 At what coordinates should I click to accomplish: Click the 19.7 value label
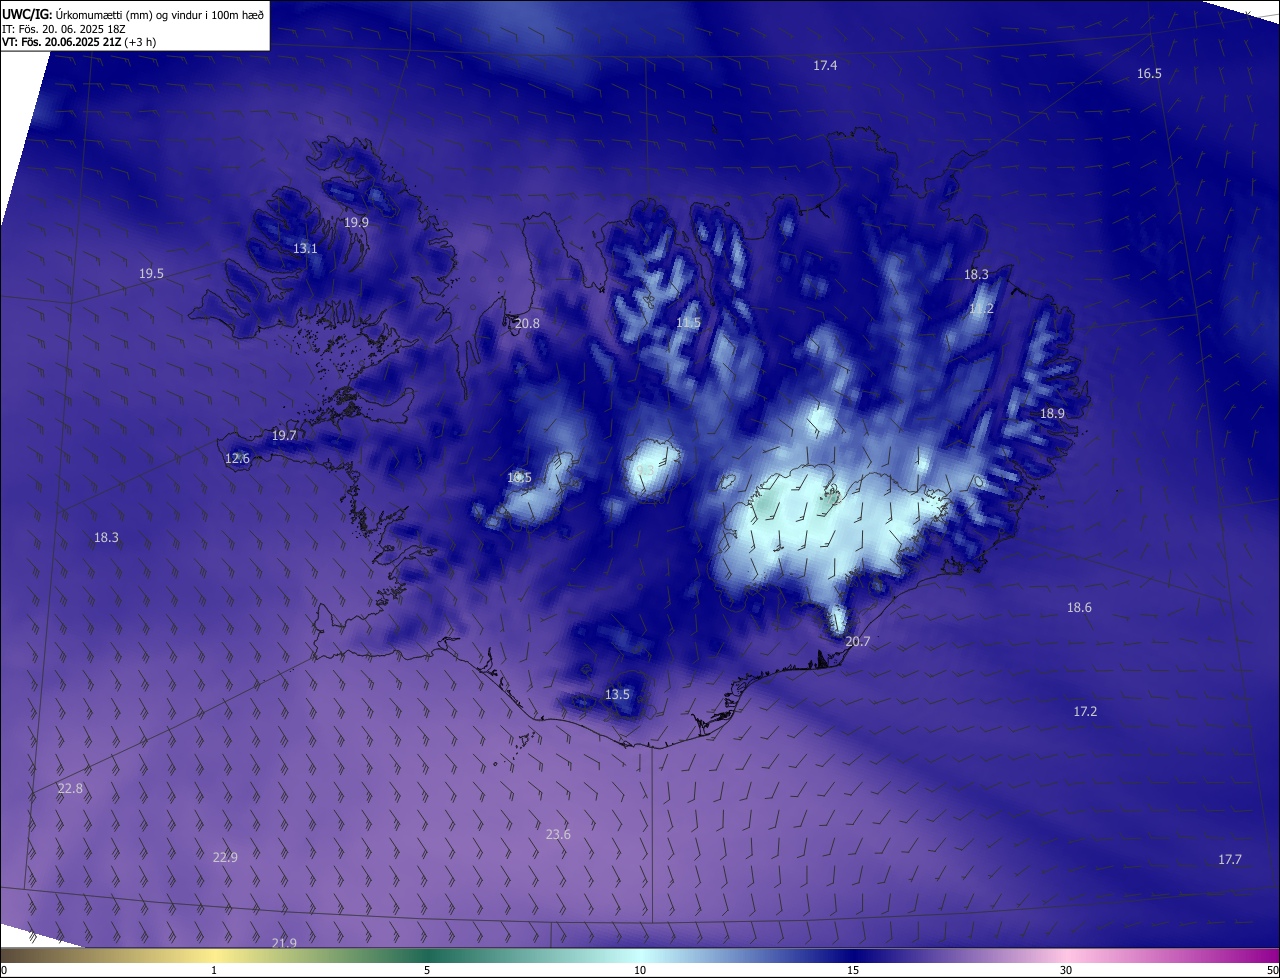284,435
